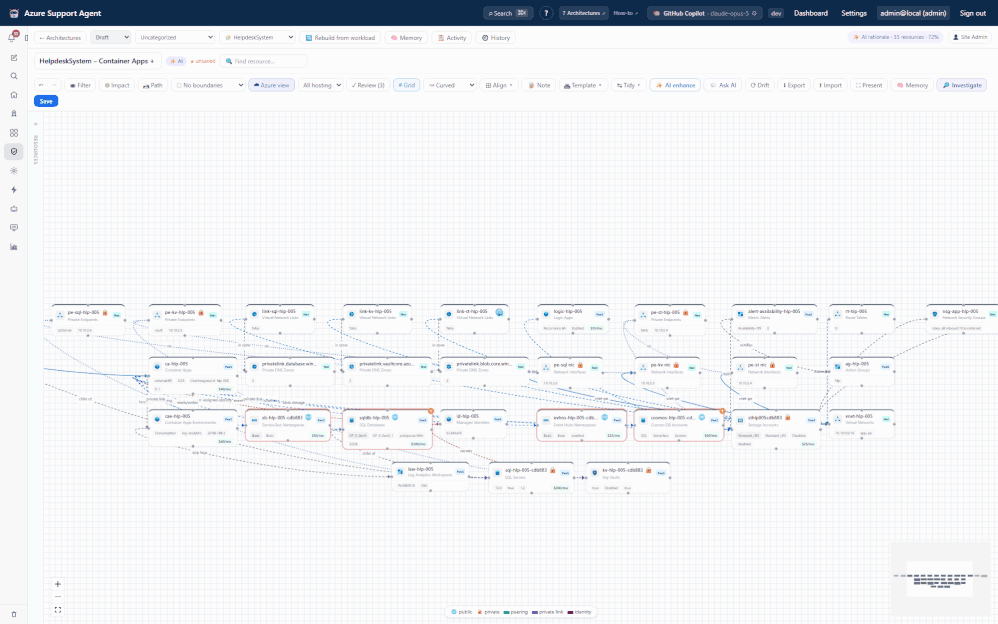Click the fit-to-screen canvas icon

(x=58, y=609)
